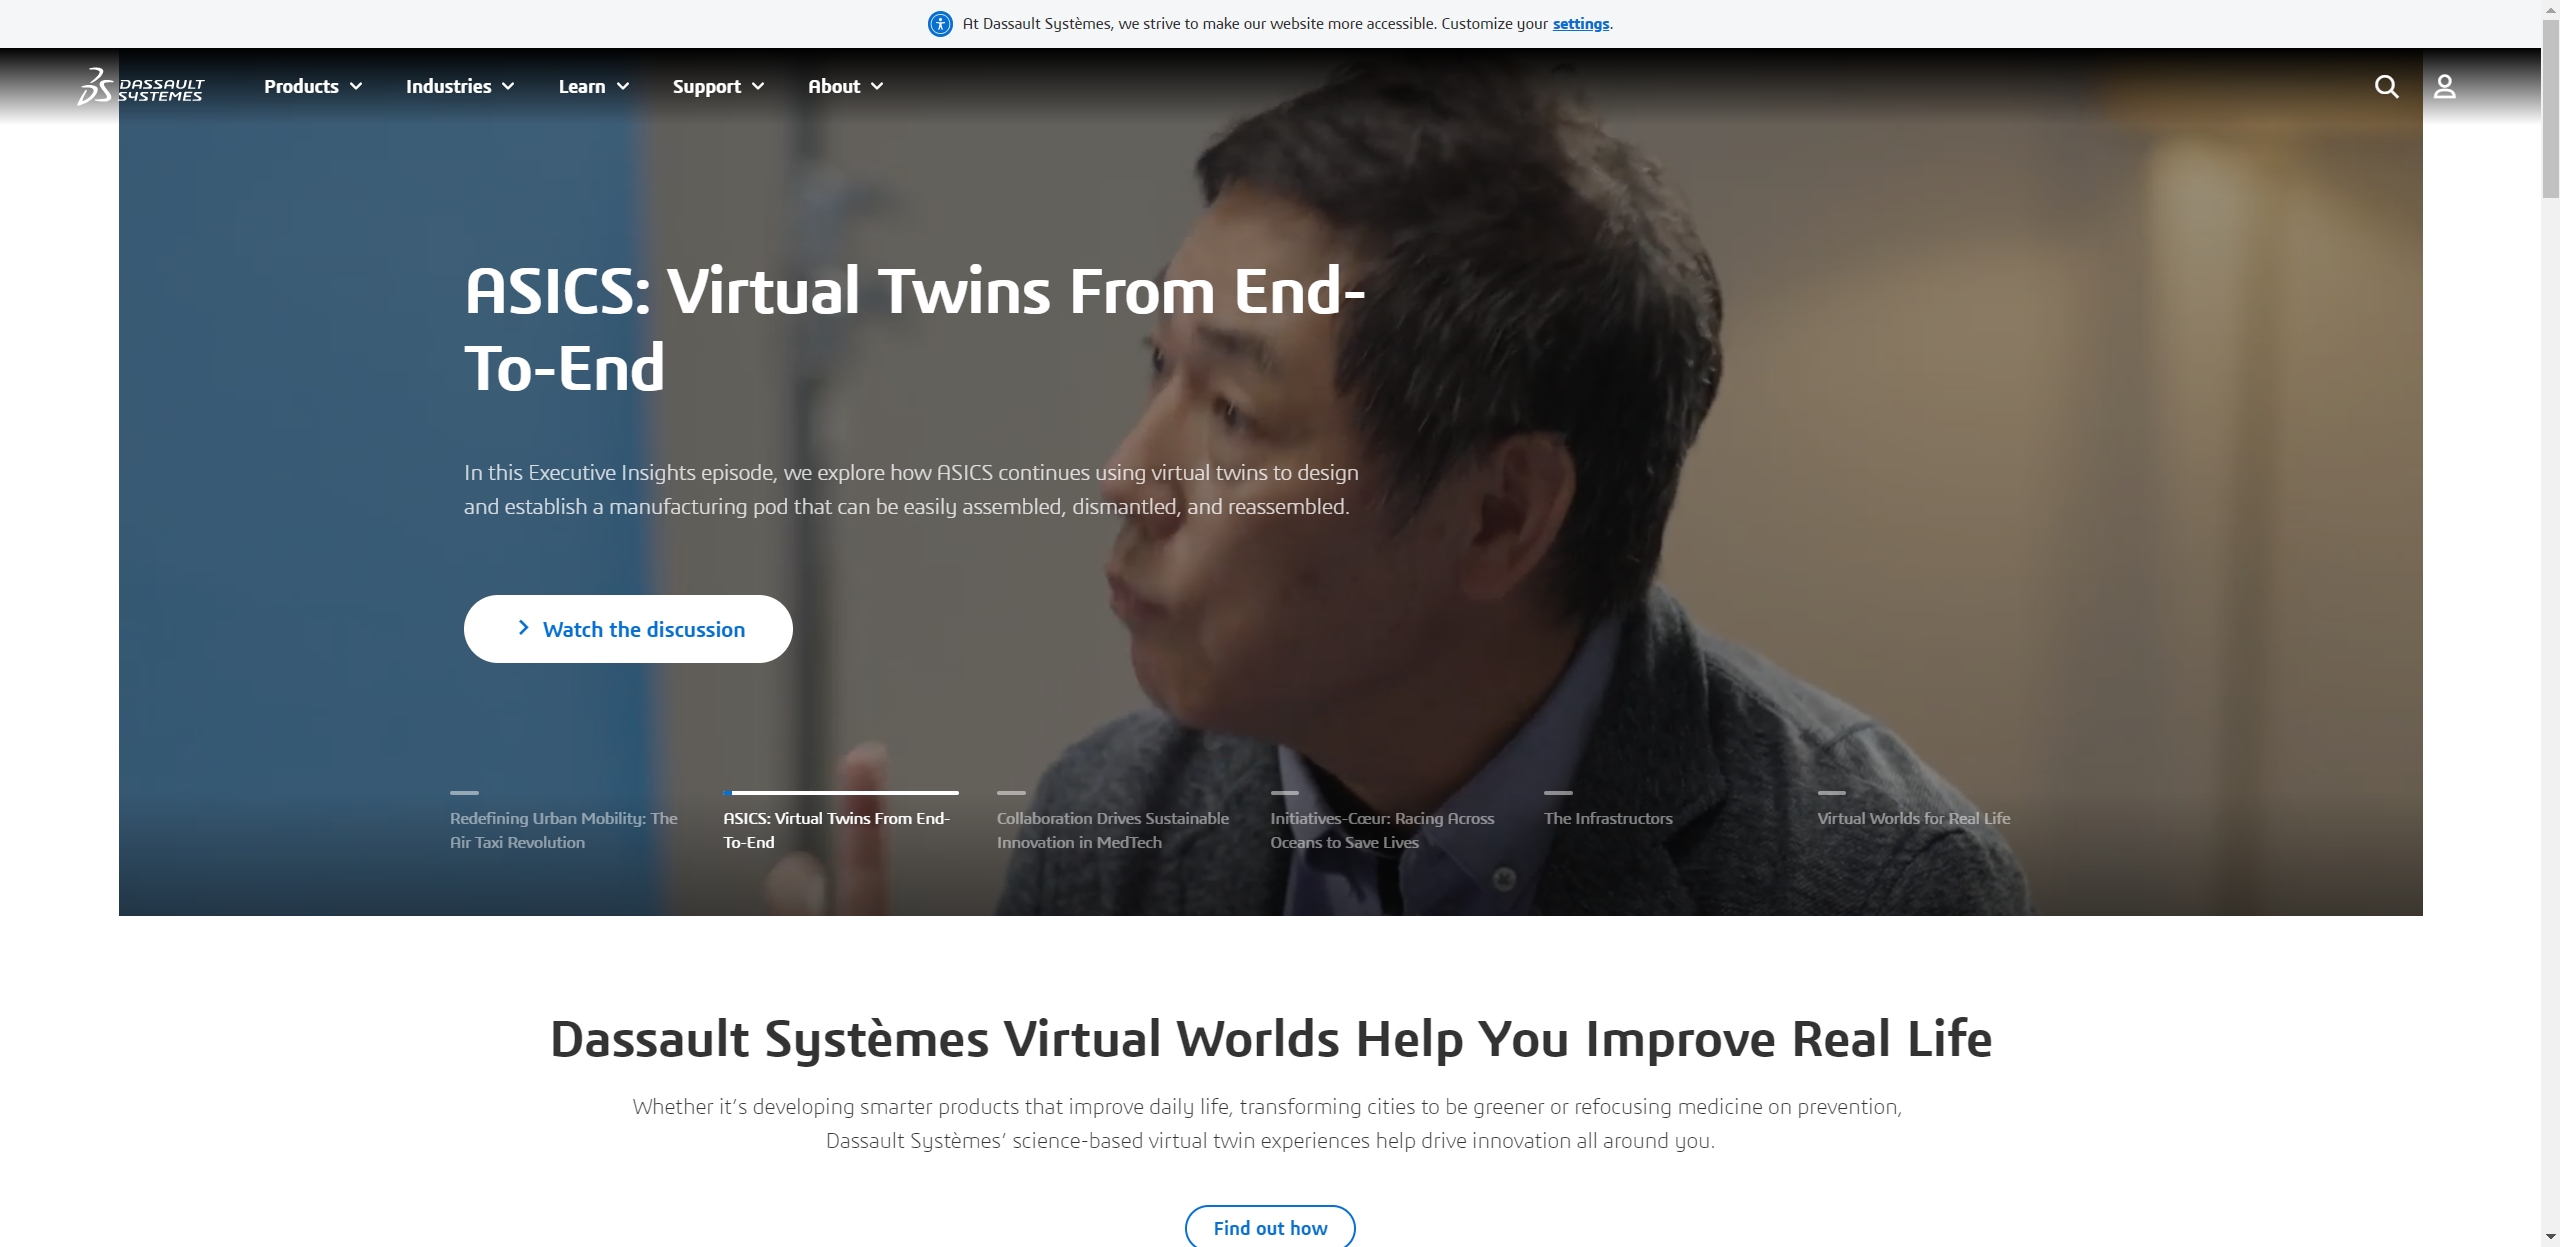Image resolution: width=2560 pixels, height=1247 pixels.
Task: Open the search magnifier icon
Action: [2386, 87]
